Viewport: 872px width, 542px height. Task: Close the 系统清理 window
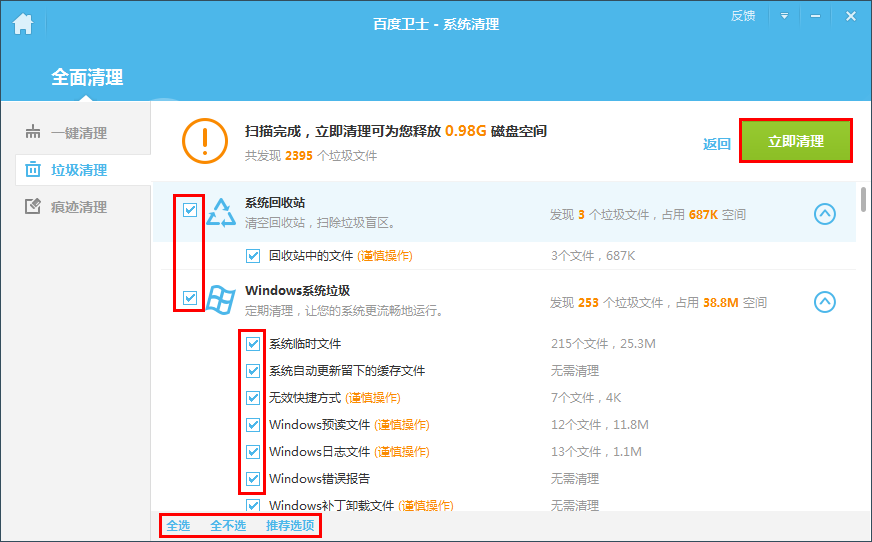coord(850,16)
